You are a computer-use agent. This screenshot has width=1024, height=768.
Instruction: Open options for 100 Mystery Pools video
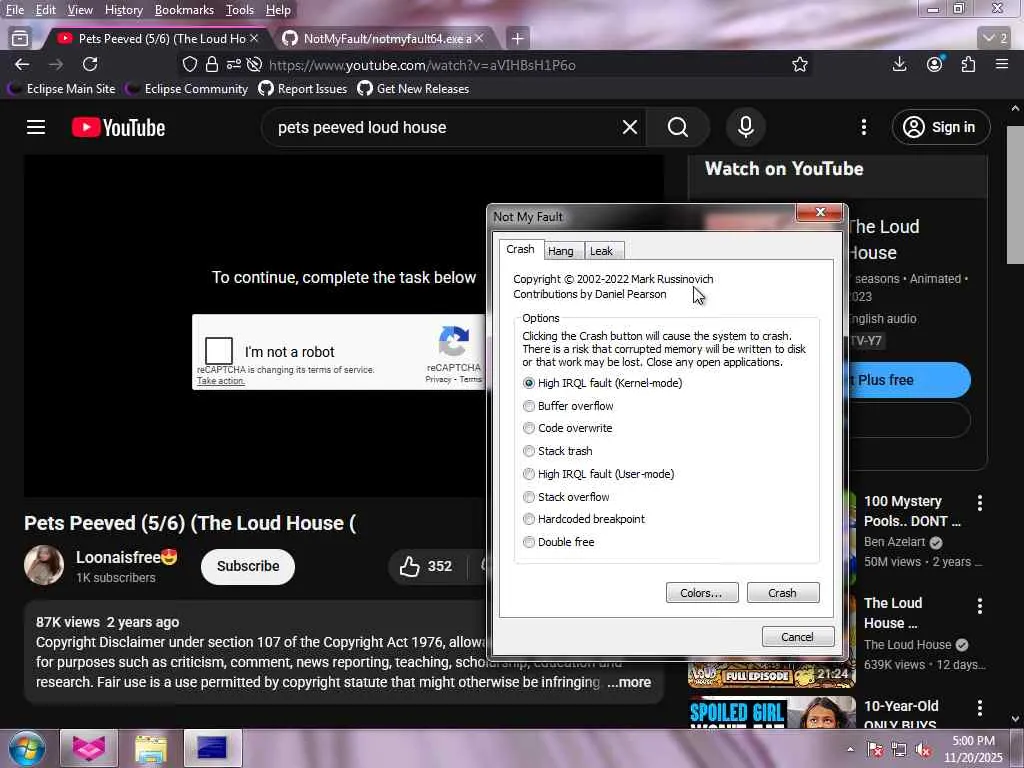979,502
